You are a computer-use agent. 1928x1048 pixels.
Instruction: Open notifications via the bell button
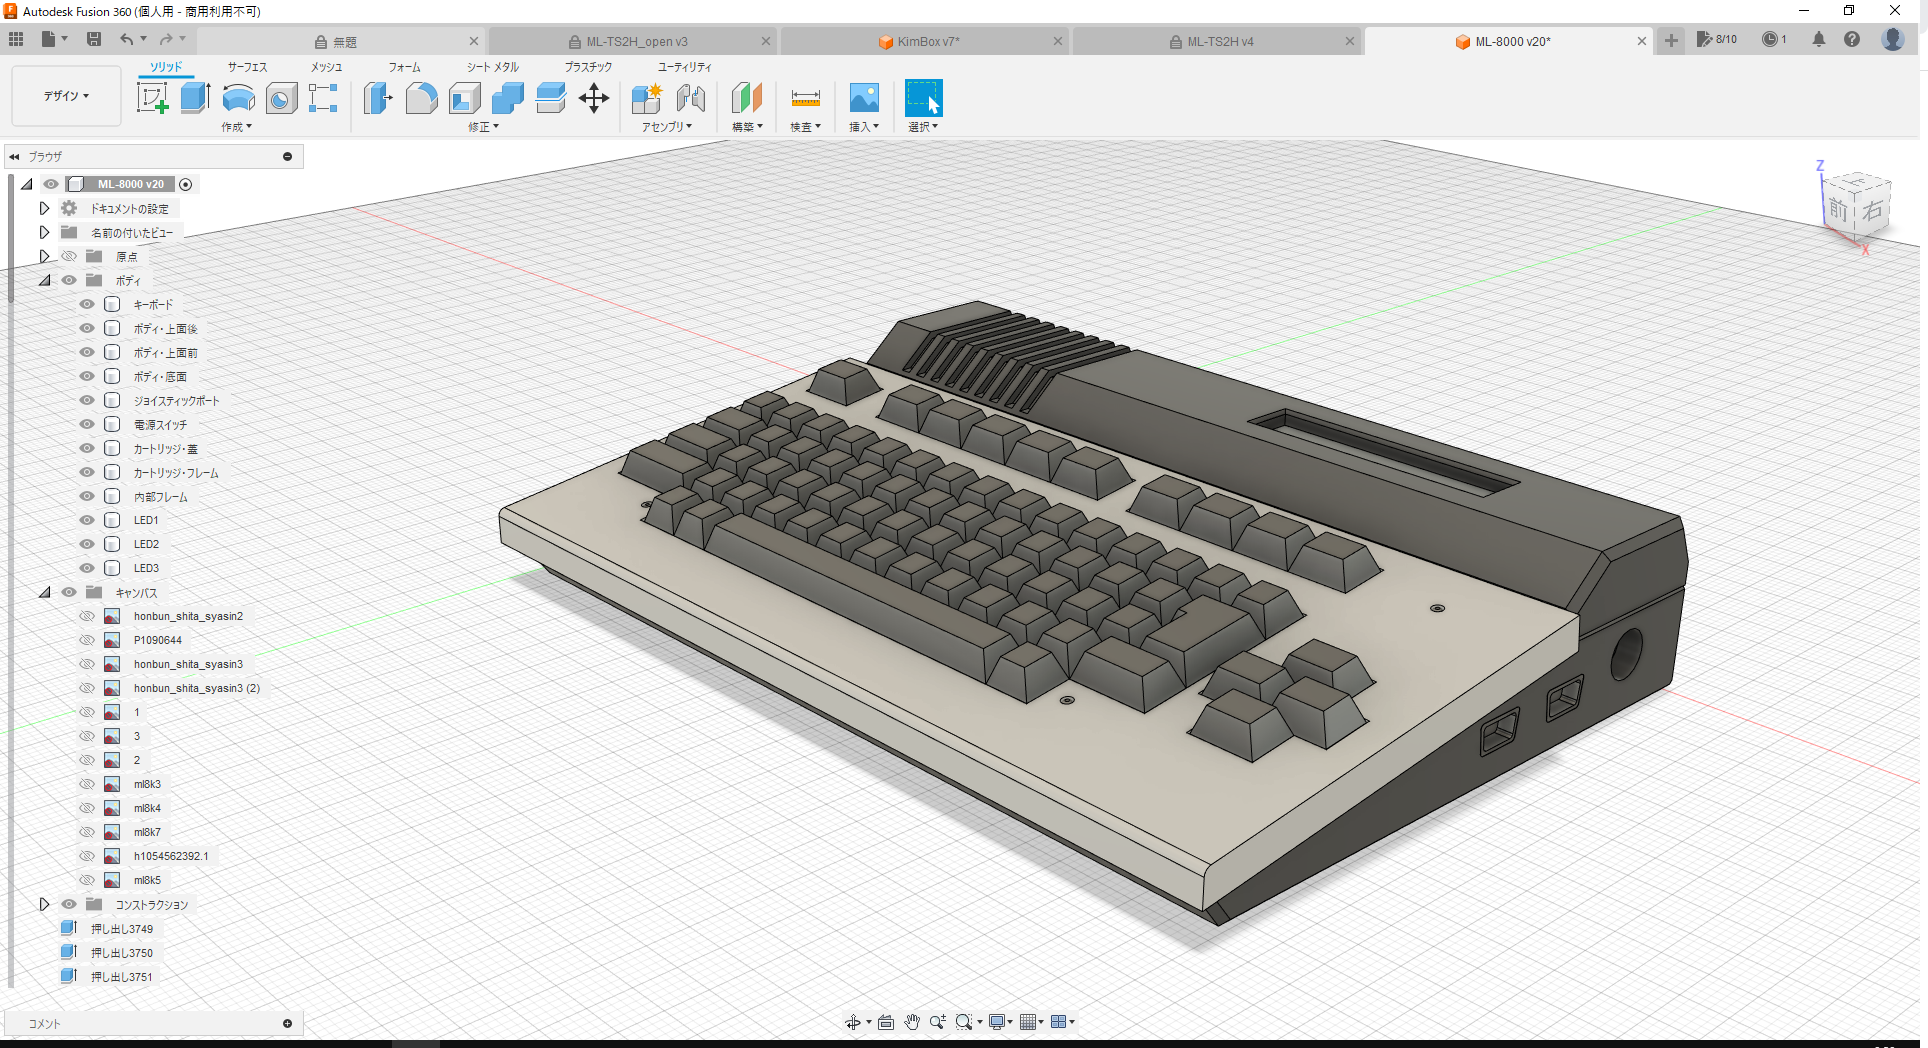(1819, 39)
